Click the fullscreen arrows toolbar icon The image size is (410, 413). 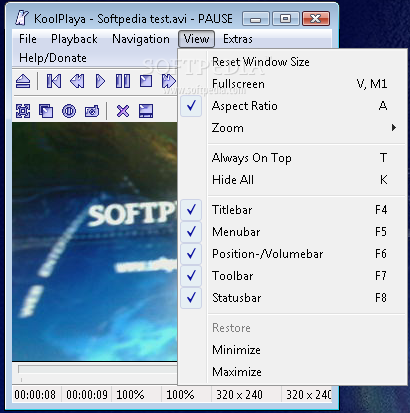pyautogui.click(x=23, y=111)
